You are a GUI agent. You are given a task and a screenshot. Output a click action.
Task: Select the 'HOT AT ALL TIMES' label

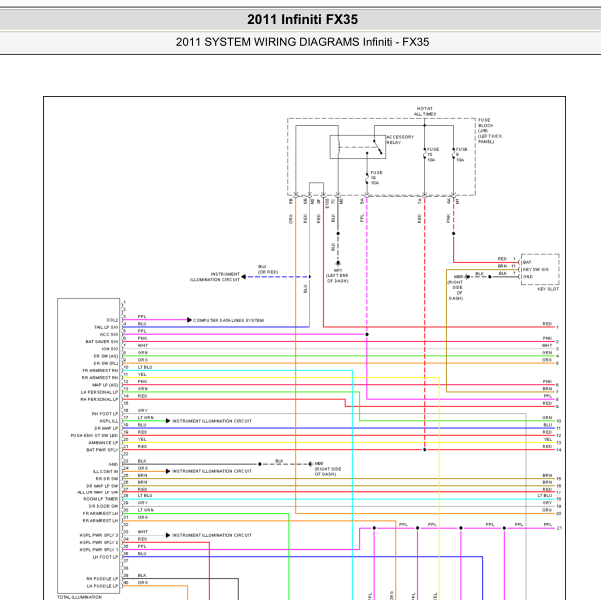pyautogui.click(x=424, y=111)
